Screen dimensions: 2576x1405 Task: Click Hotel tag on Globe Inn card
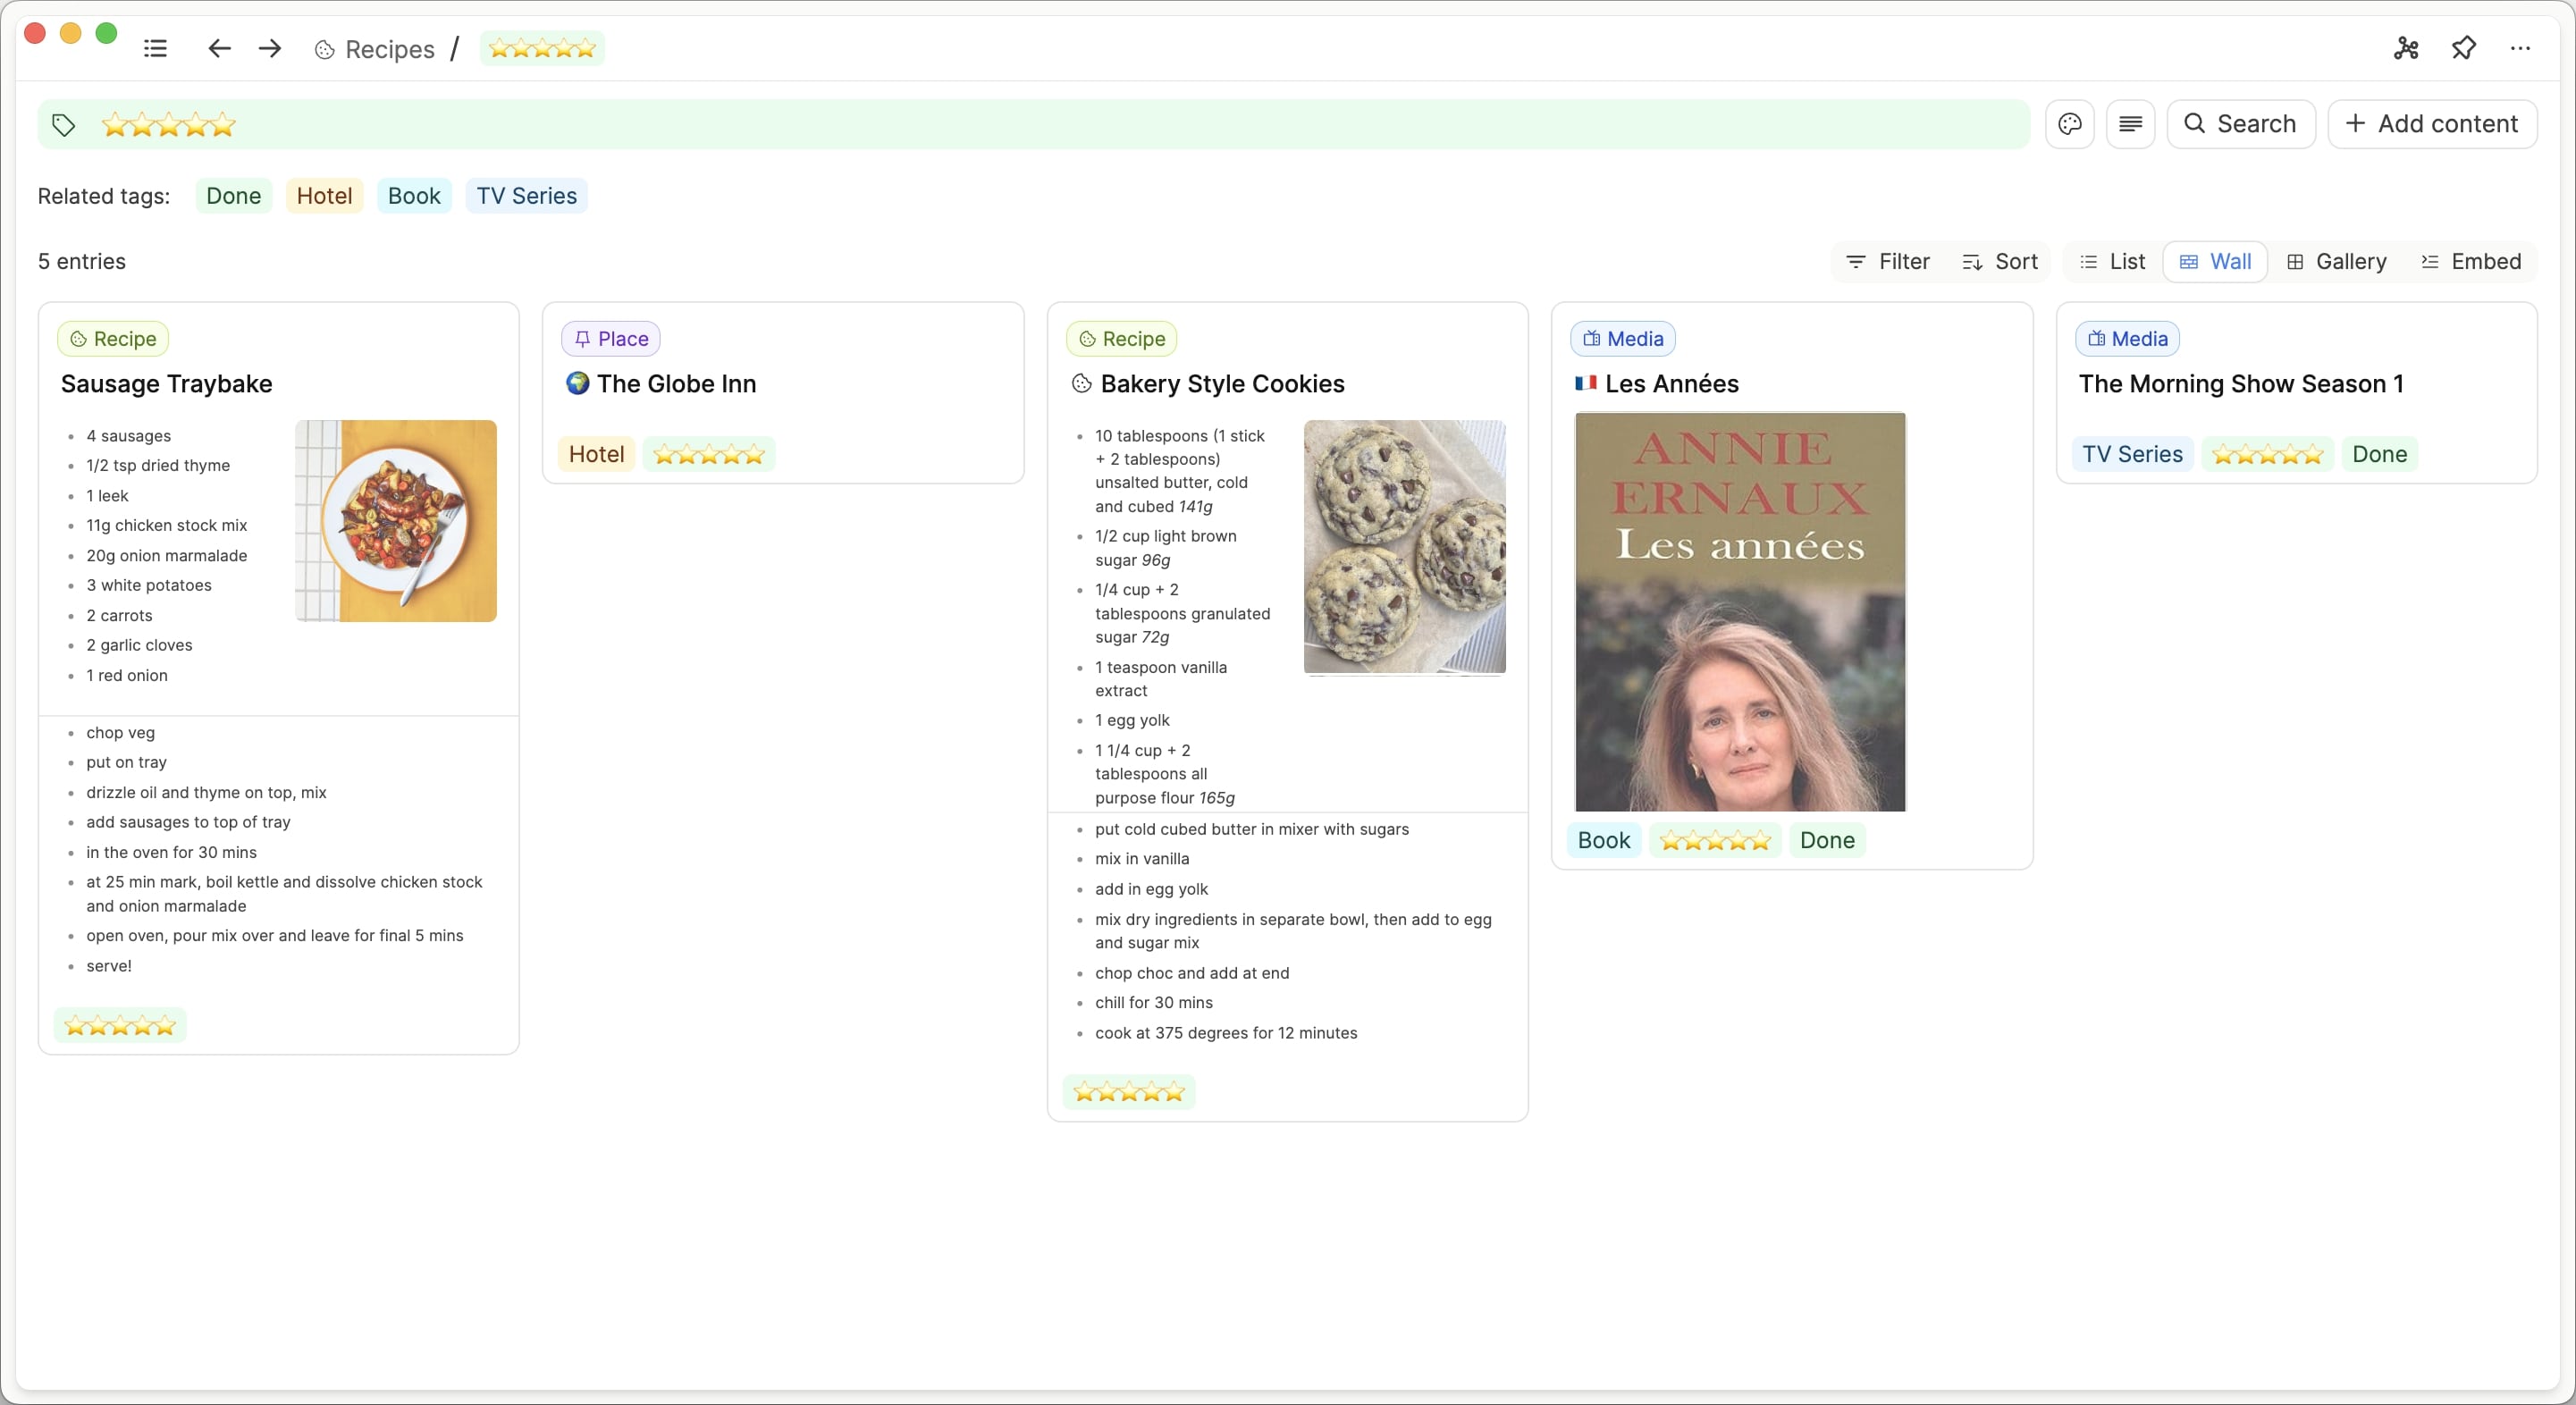click(x=596, y=454)
